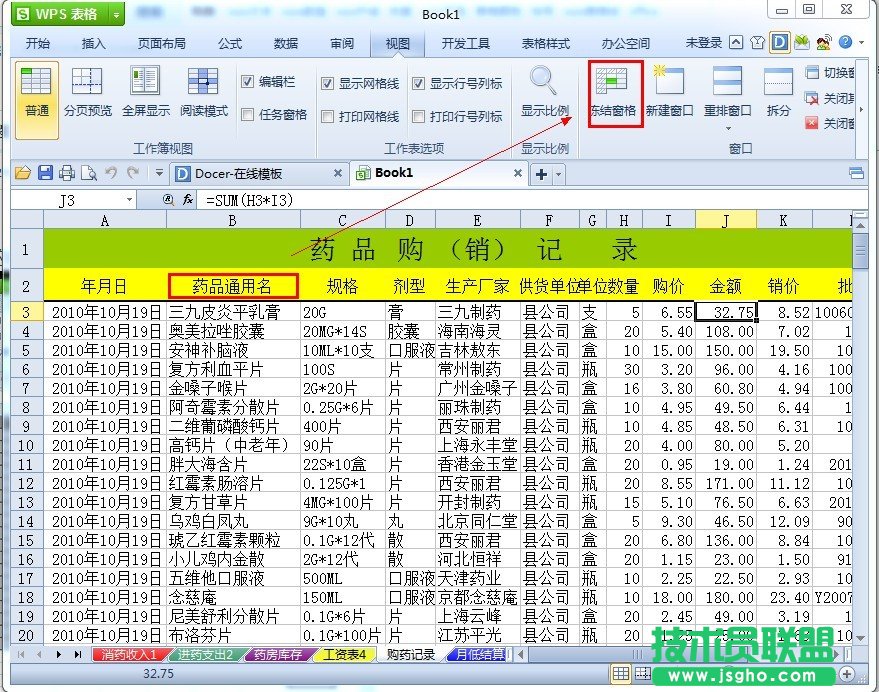
Task: Click the plus button to open new document tab
Action: click(540, 173)
